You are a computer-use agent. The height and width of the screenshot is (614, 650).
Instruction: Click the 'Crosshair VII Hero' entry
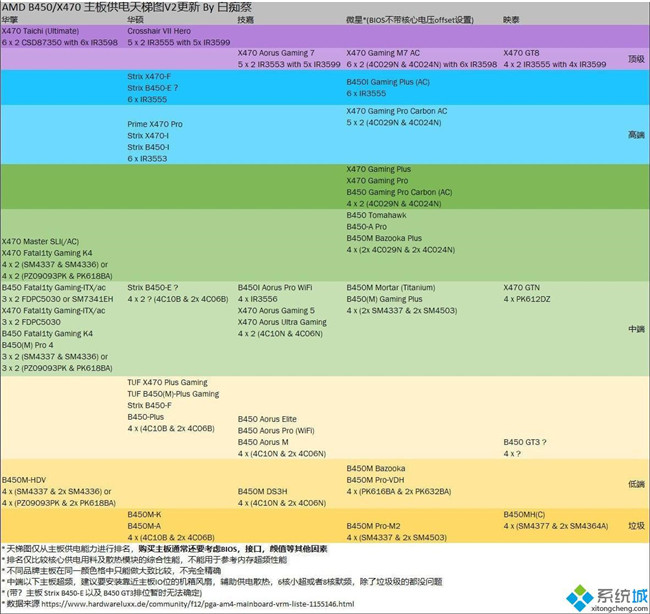pyautogui.click(x=159, y=31)
